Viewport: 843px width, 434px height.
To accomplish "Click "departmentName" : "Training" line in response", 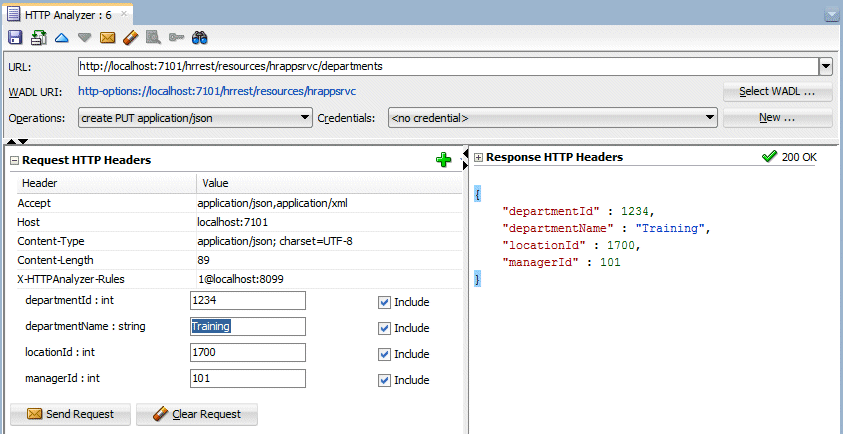I will [606, 228].
